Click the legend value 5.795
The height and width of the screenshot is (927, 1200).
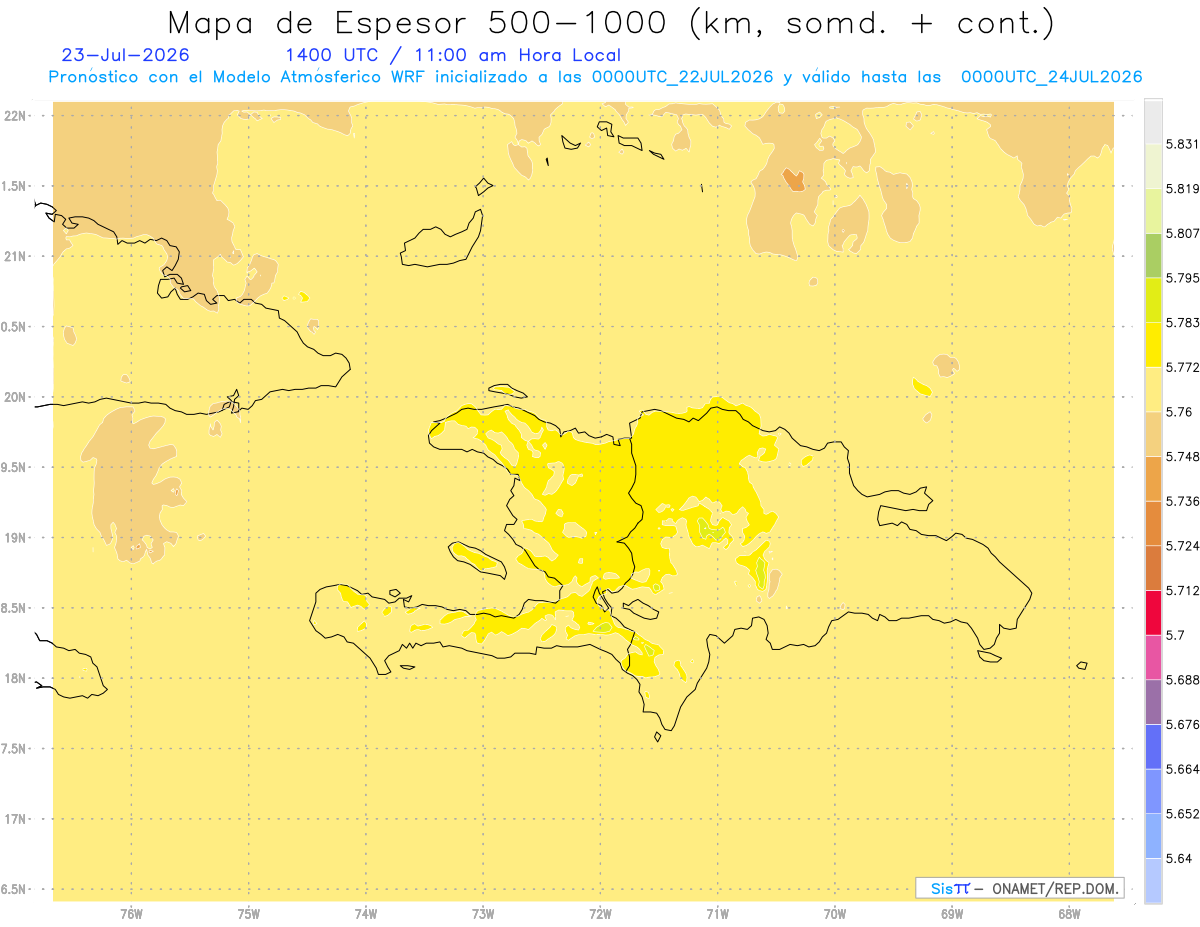1183,278
